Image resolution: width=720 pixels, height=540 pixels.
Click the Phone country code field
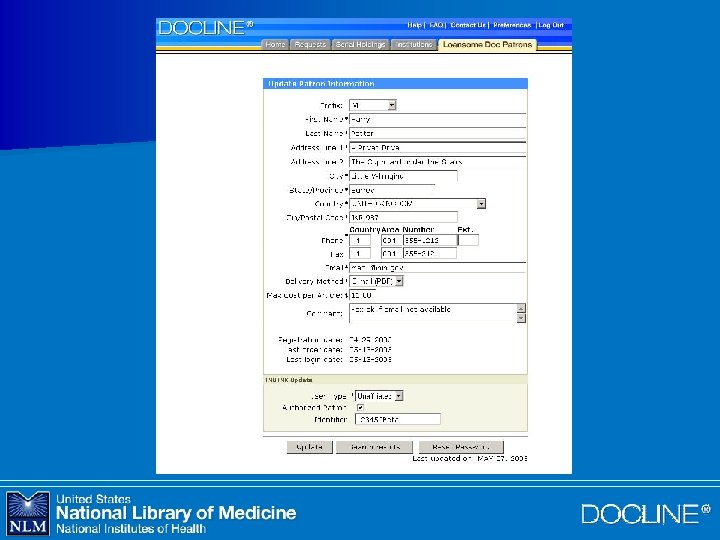point(360,240)
